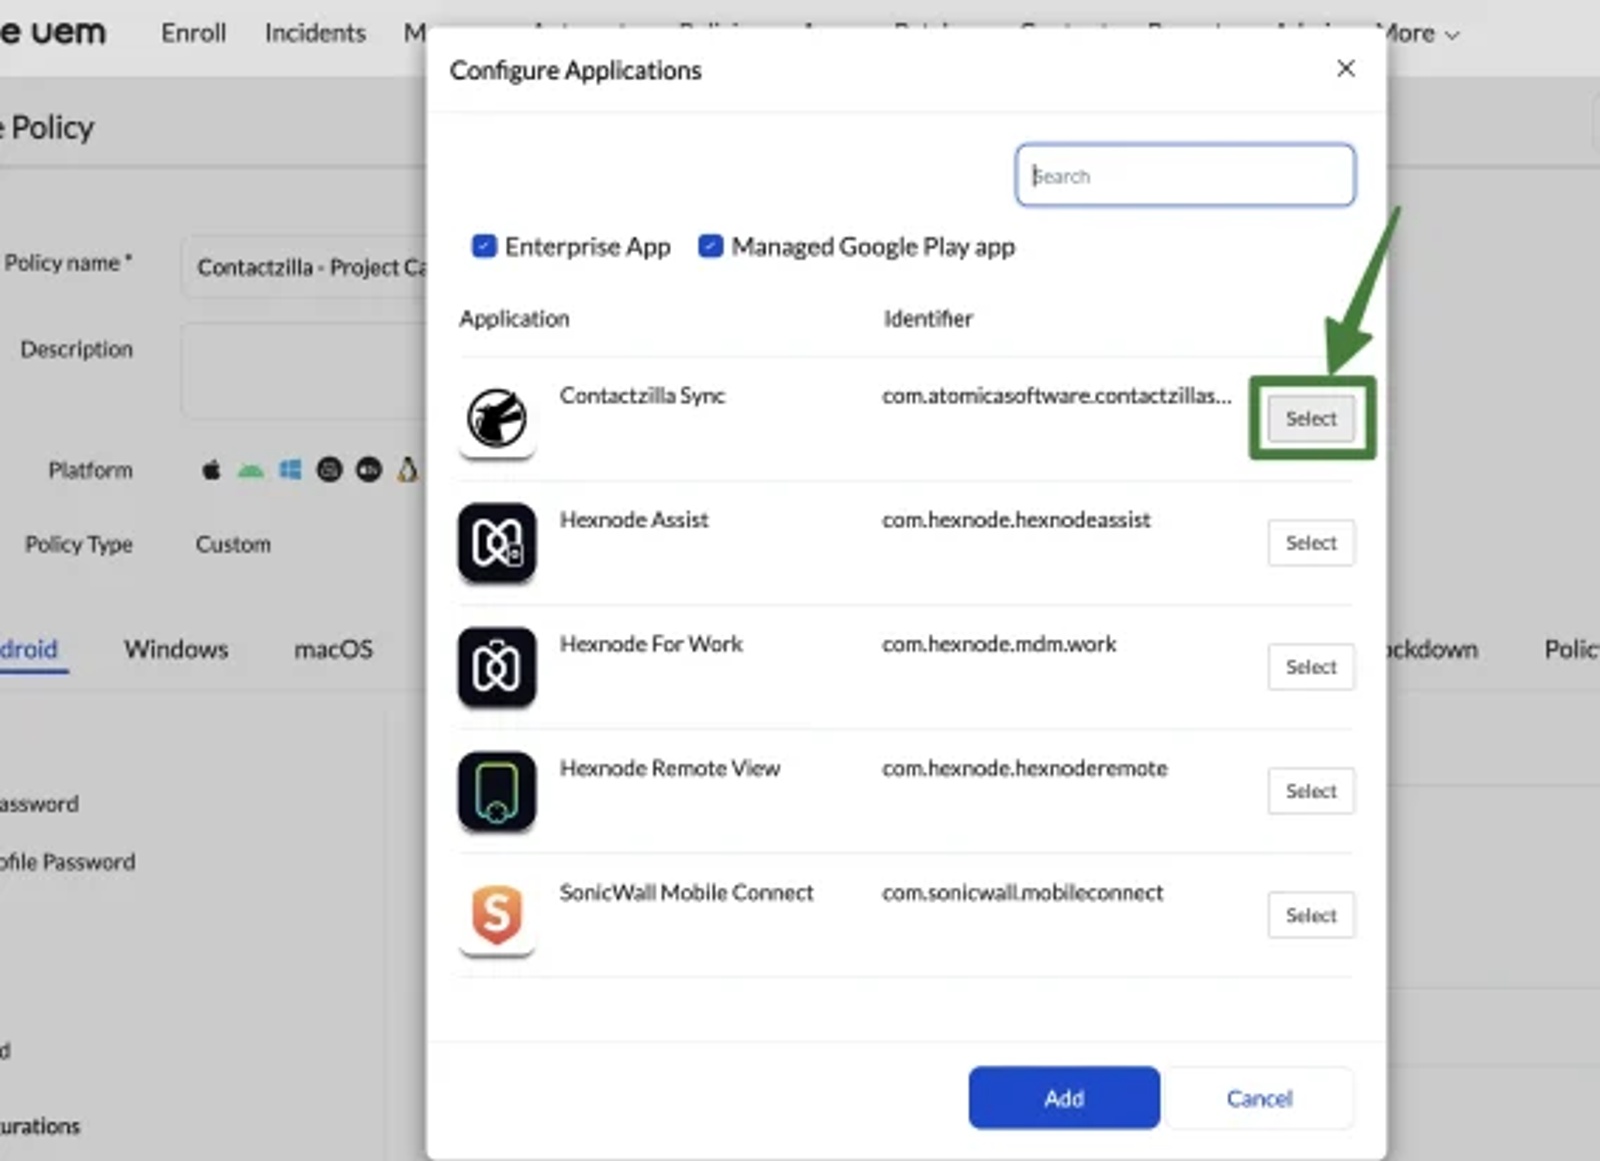Click the com.hexnode.hexnoderemote identifier

click(1024, 768)
